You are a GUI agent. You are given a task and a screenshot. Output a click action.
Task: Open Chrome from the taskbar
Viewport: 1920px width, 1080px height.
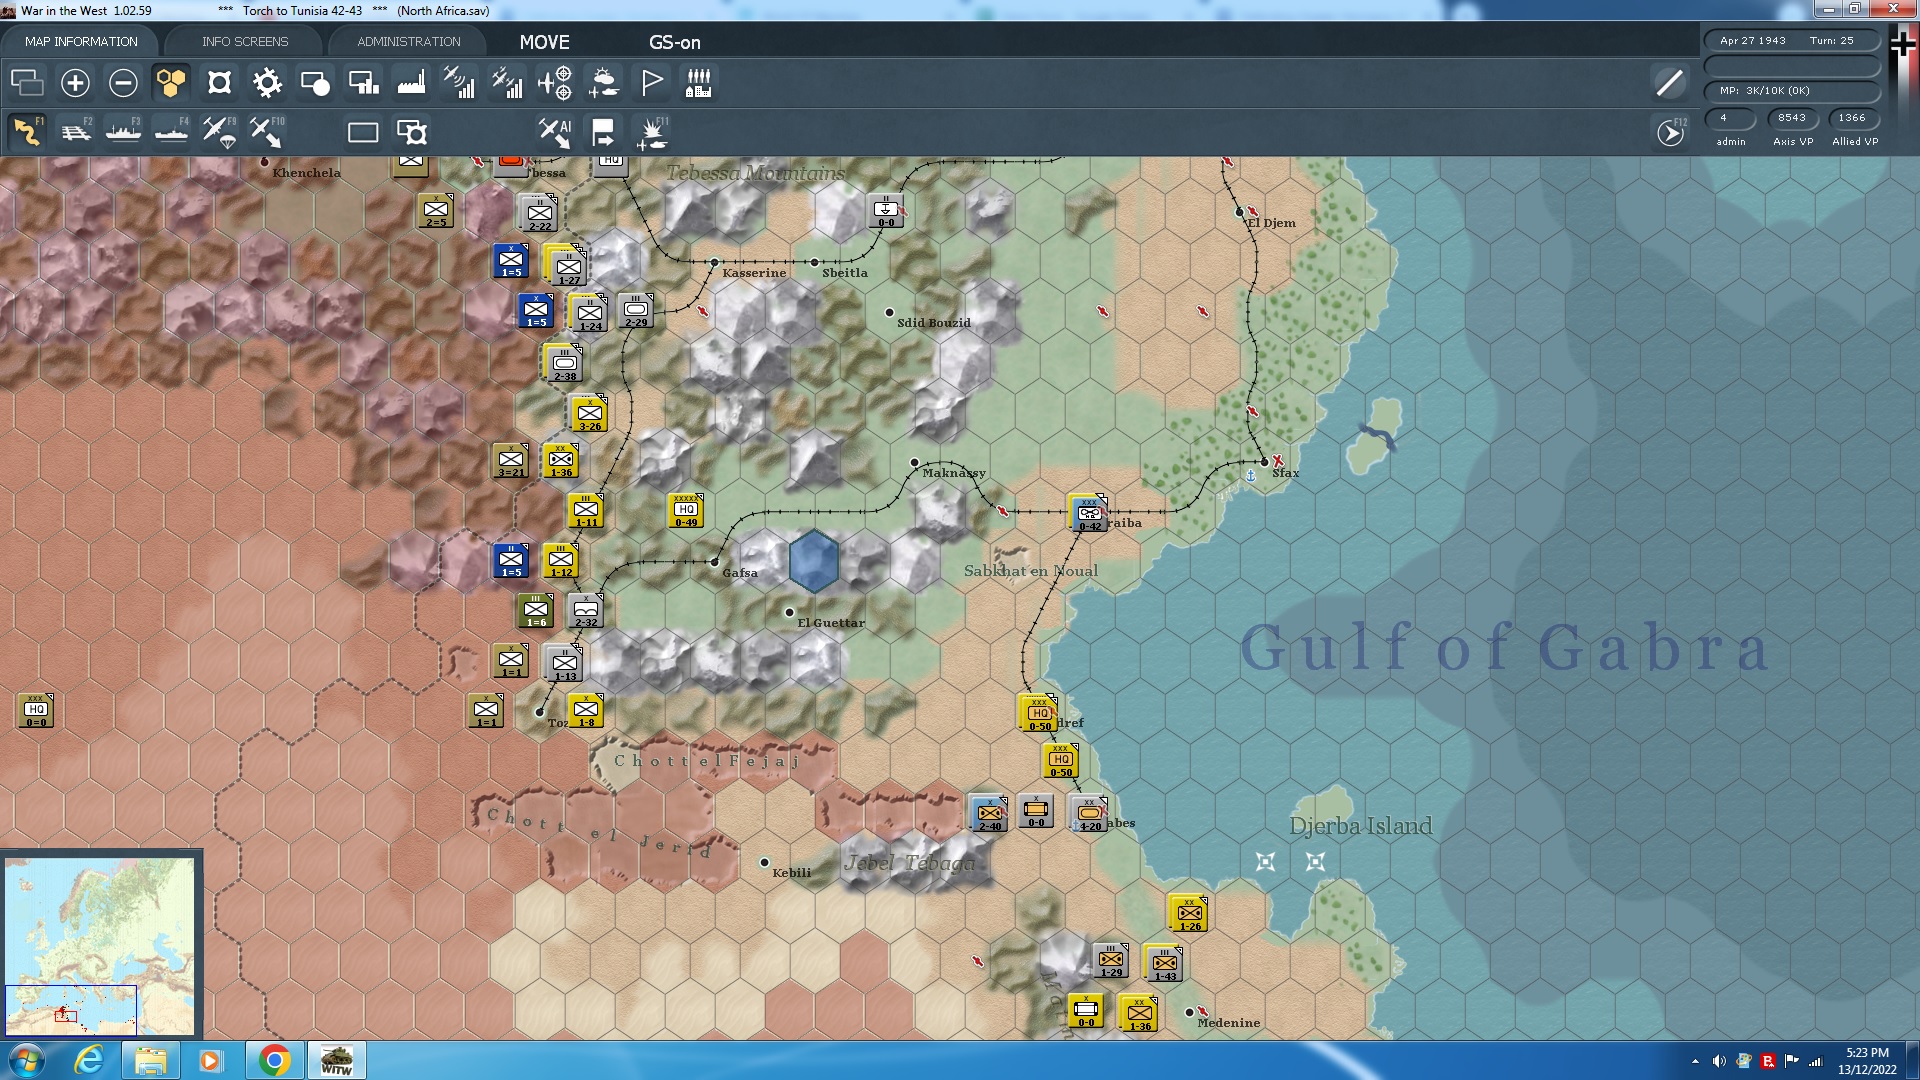point(274,1060)
